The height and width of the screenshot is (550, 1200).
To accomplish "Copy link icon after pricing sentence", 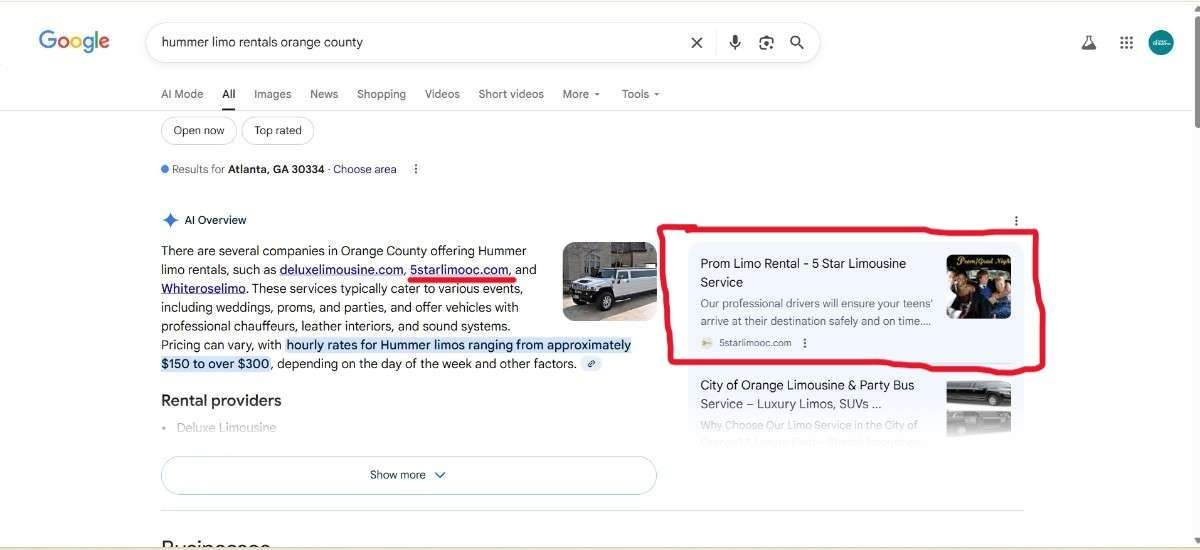I will pyautogui.click(x=592, y=364).
